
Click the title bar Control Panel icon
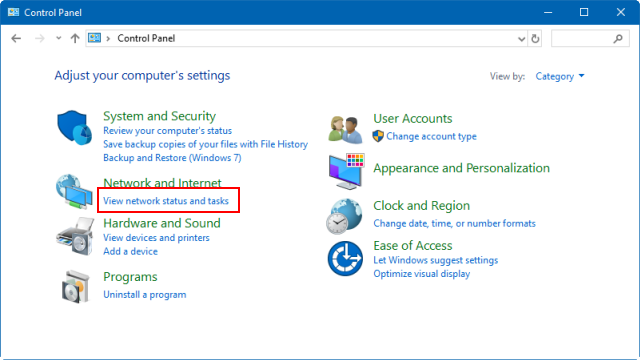[x=13, y=12]
